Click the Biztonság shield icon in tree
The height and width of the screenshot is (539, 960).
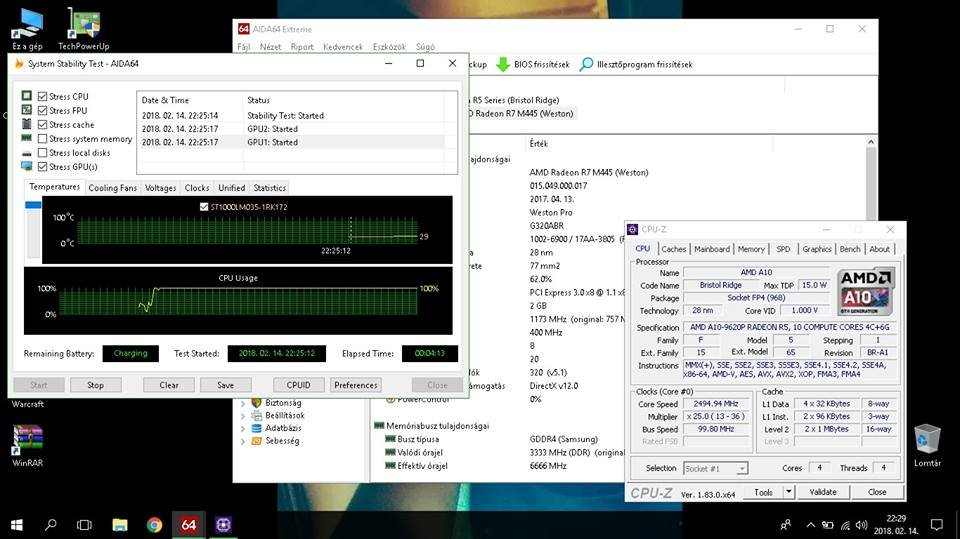click(257, 402)
